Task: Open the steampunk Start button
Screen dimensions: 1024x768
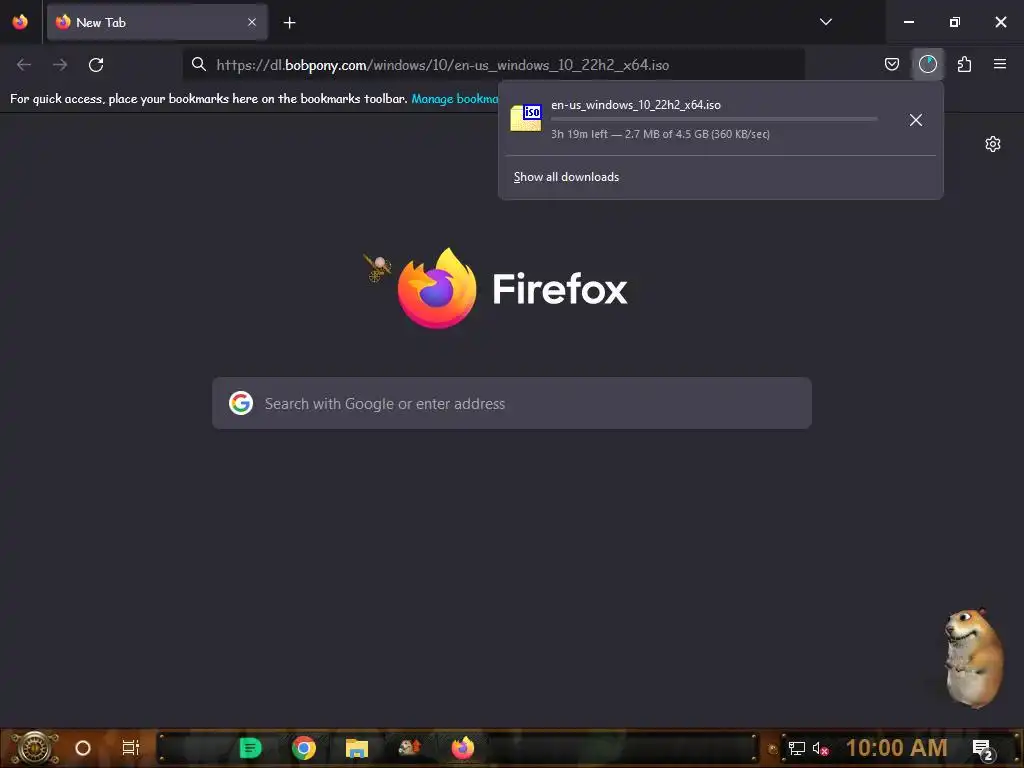Action: tap(34, 748)
